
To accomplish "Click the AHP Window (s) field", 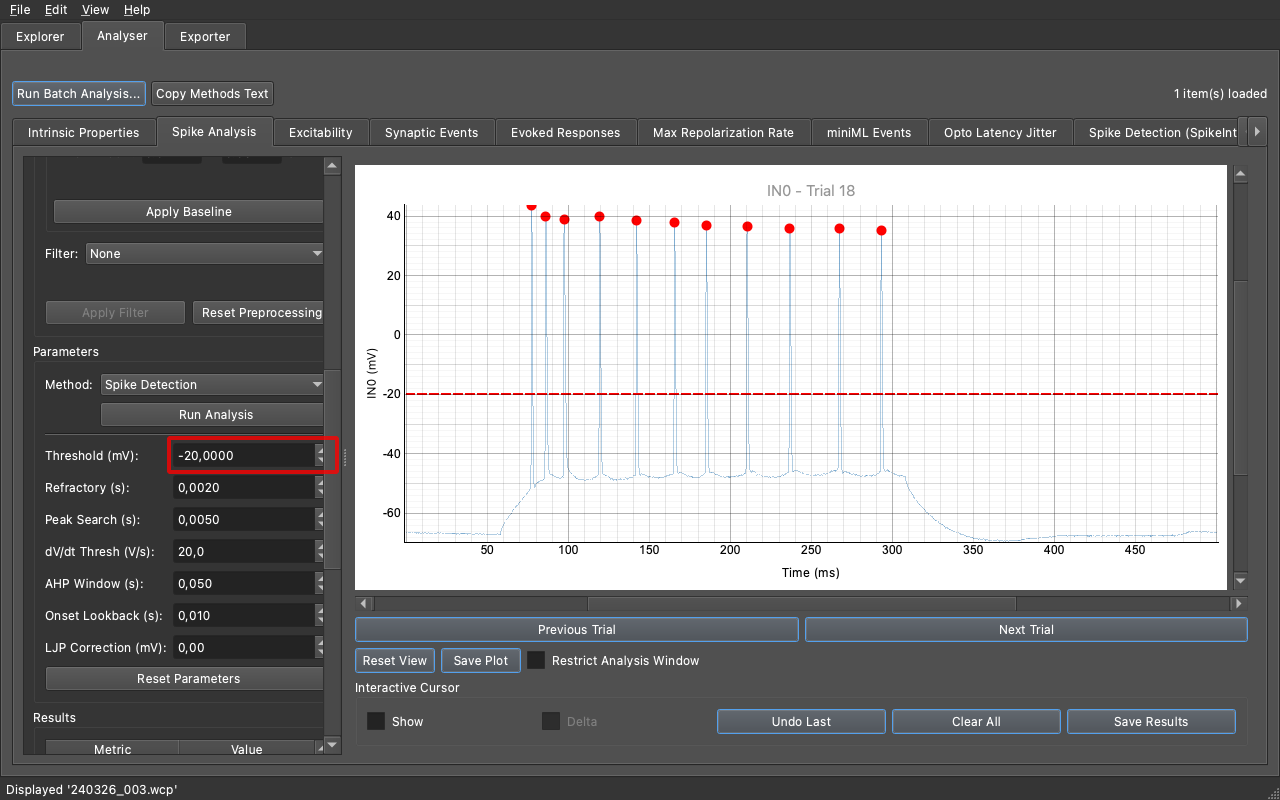I will pos(244,584).
